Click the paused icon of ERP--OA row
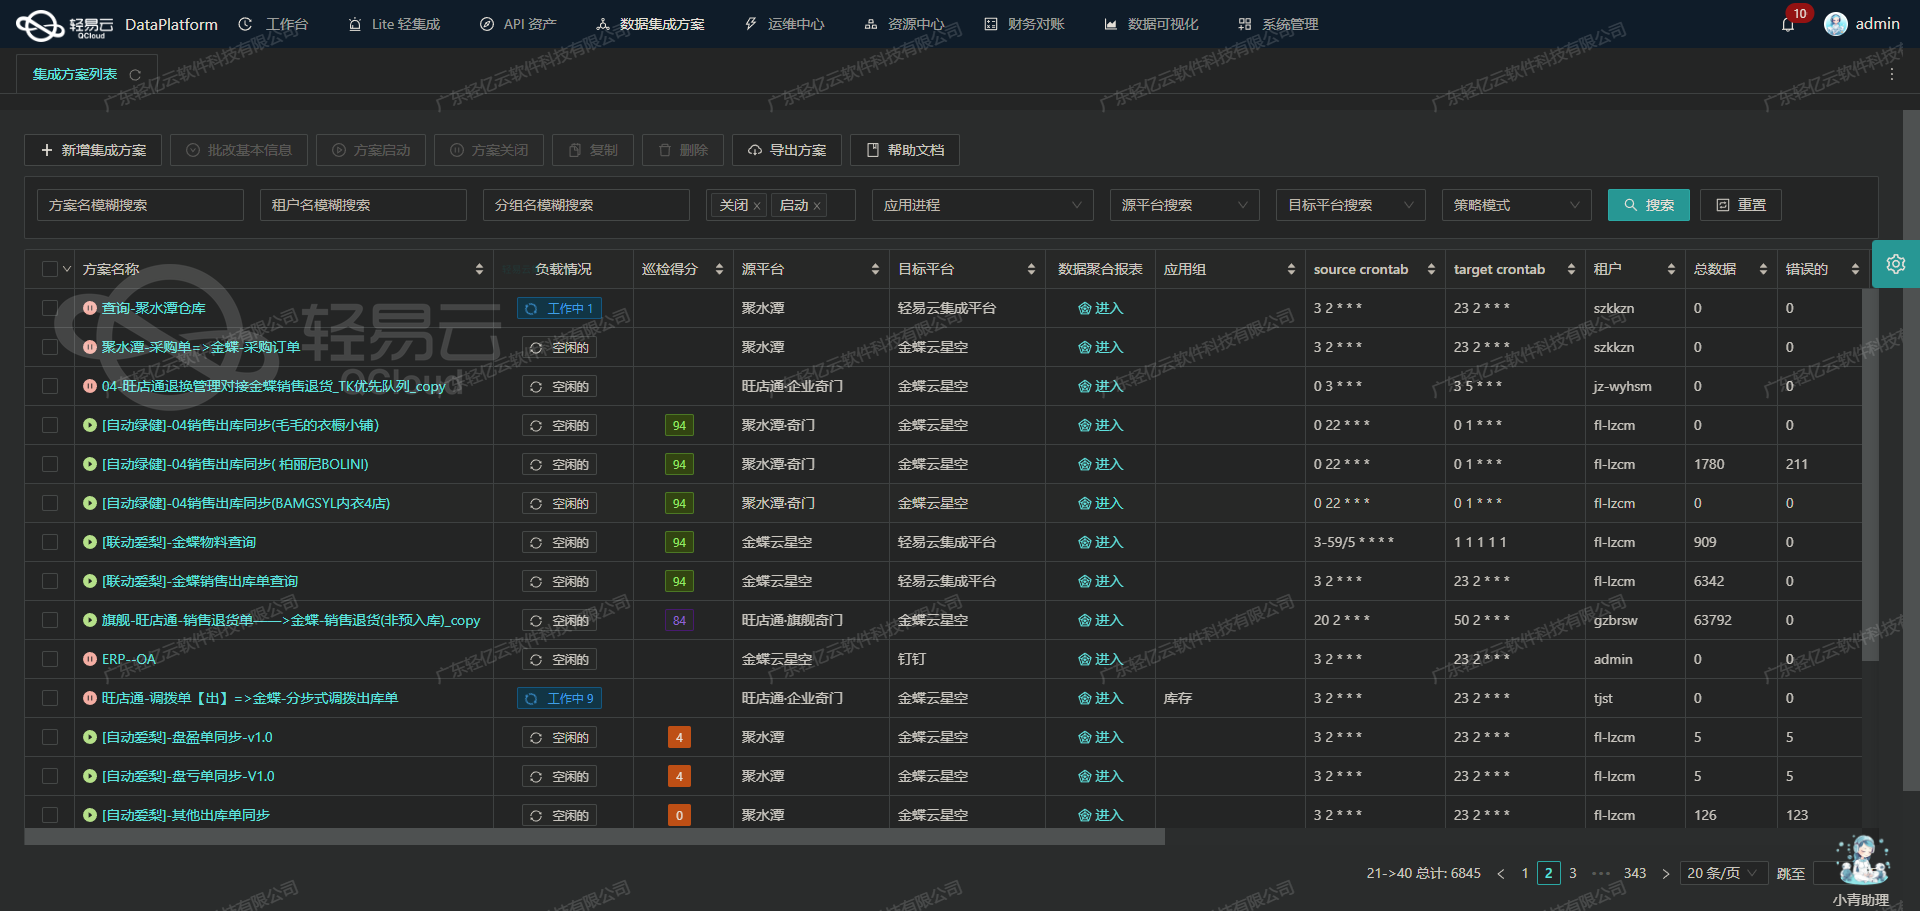The width and height of the screenshot is (1920, 911). [90, 659]
